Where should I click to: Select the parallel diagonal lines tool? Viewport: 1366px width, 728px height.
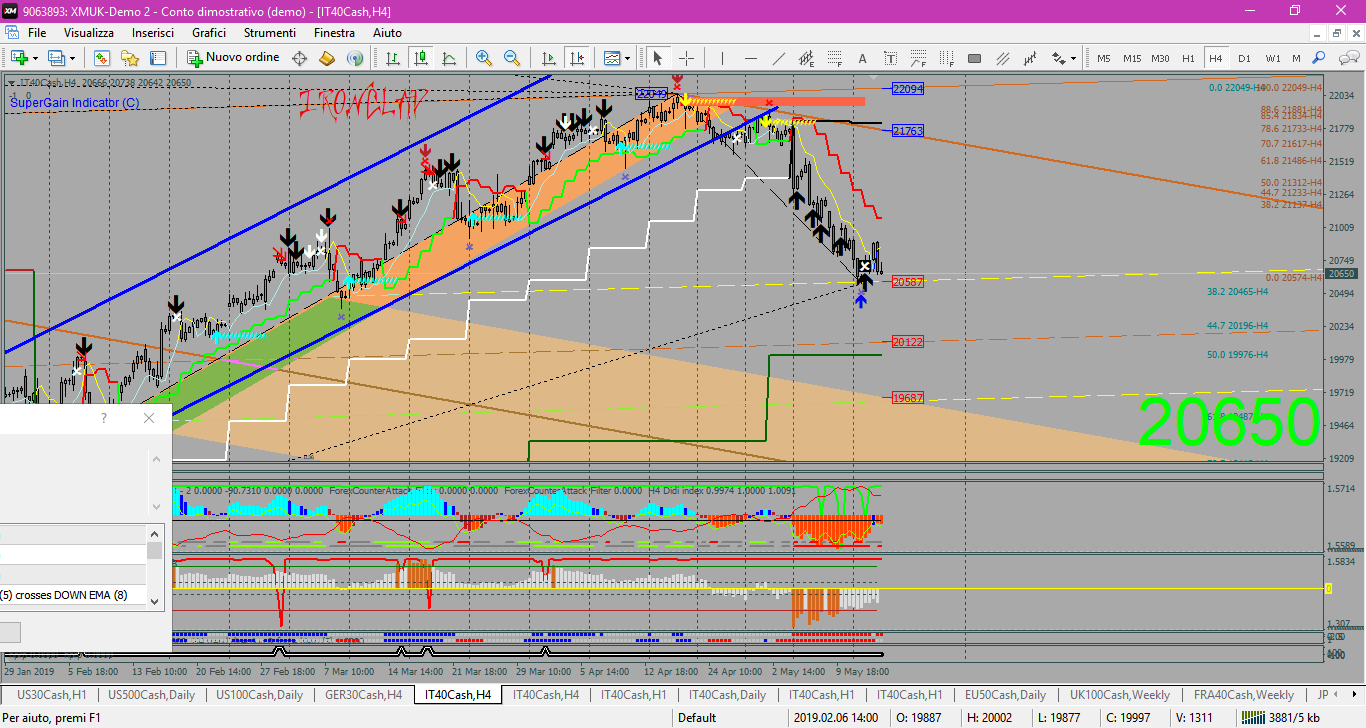click(x=1003, y=58)
